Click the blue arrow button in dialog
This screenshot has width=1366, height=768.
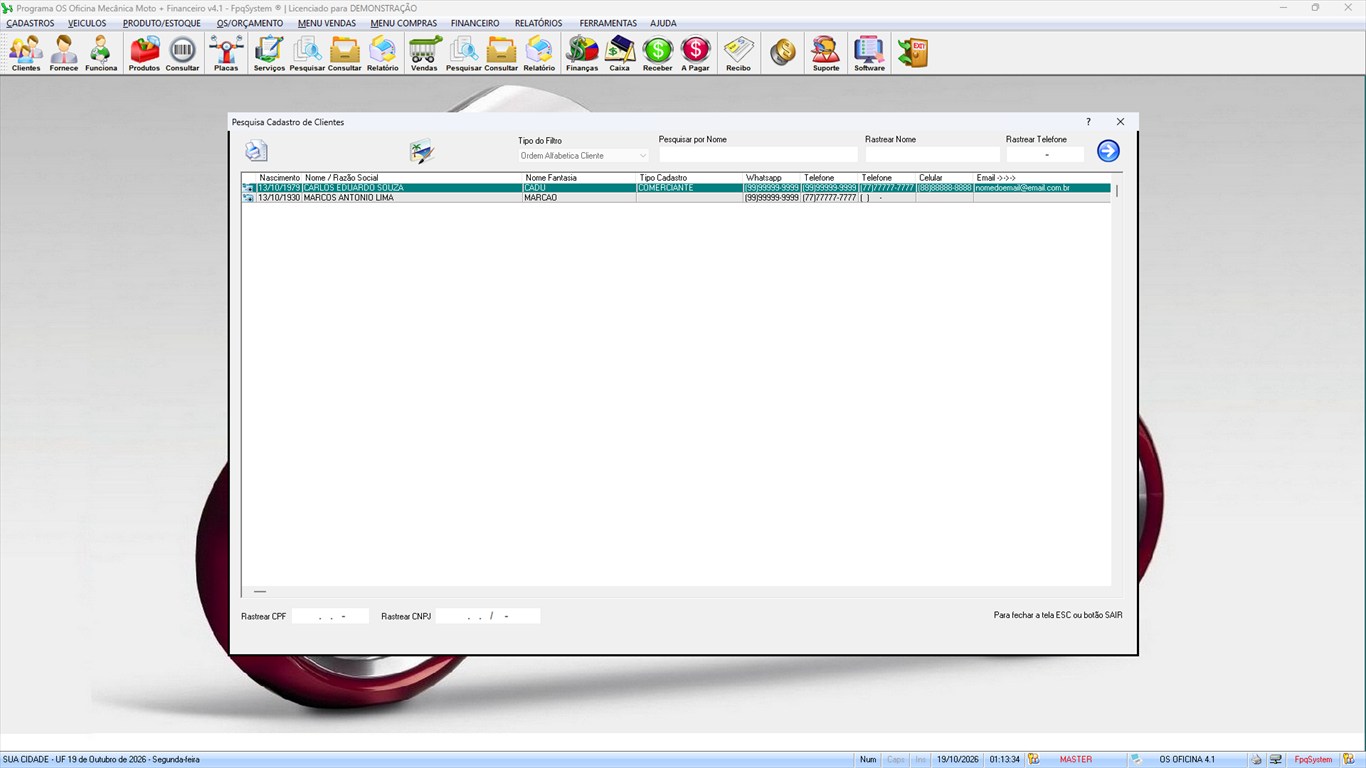point(1108,151)
